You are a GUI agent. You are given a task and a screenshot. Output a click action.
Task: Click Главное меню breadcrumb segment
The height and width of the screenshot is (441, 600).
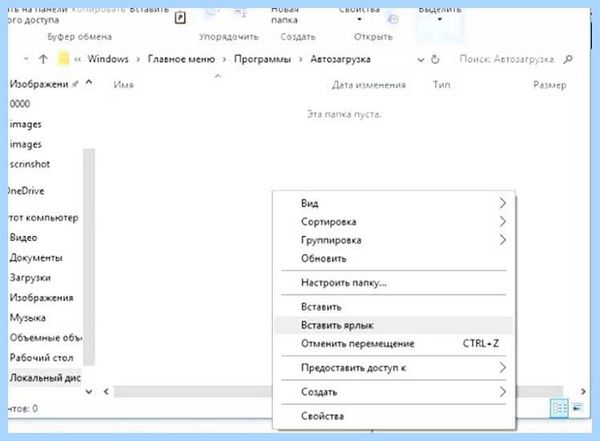click(x=181, y=59)
